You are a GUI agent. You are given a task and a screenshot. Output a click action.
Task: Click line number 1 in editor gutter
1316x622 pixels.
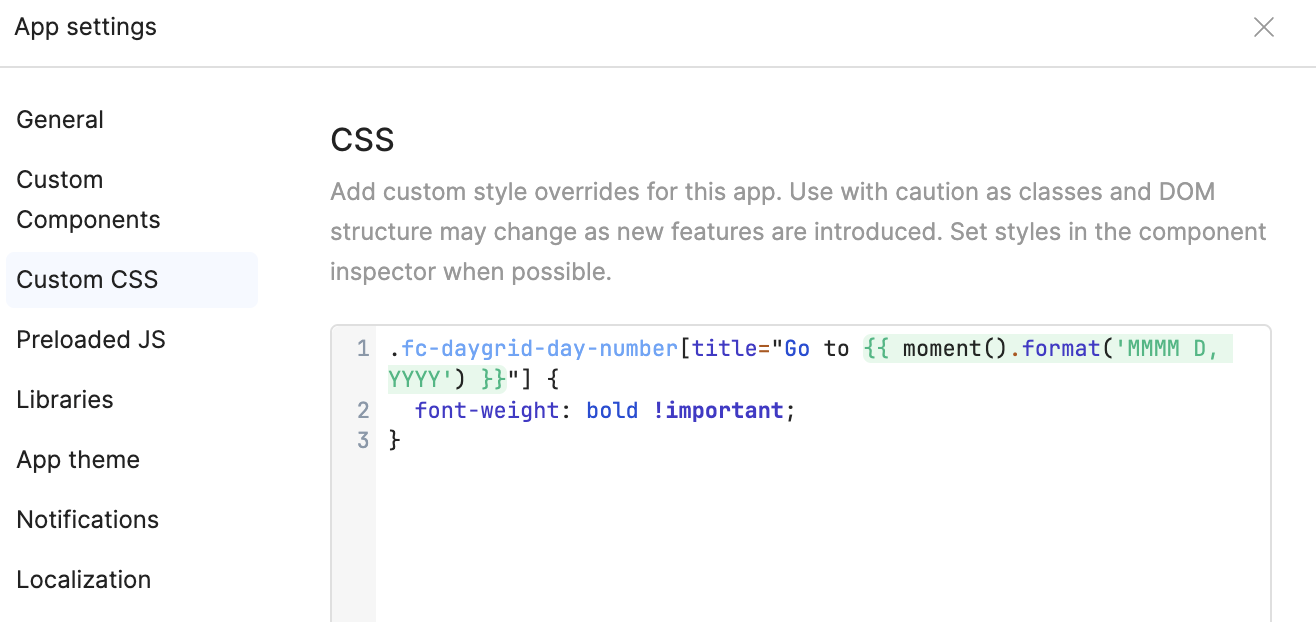pyautogui.click(x=363, y=349)
